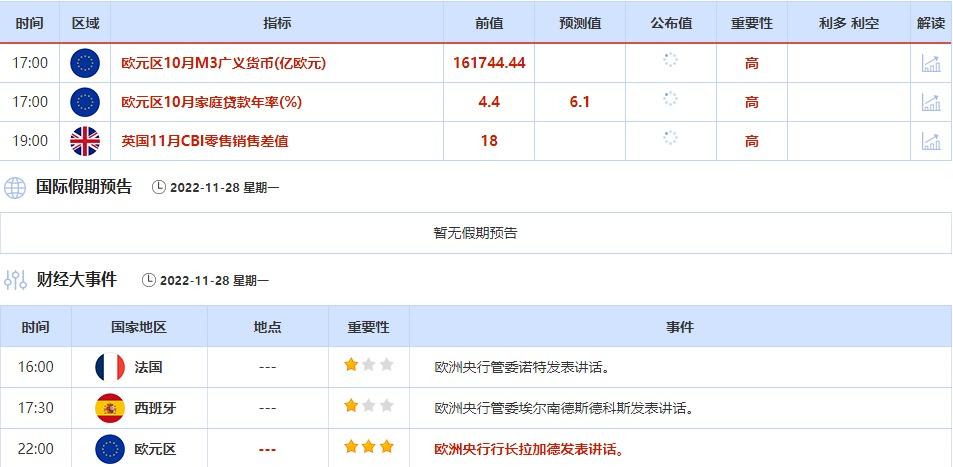Open chart analysis icon for UK CBI row

(x=930, y=141)
